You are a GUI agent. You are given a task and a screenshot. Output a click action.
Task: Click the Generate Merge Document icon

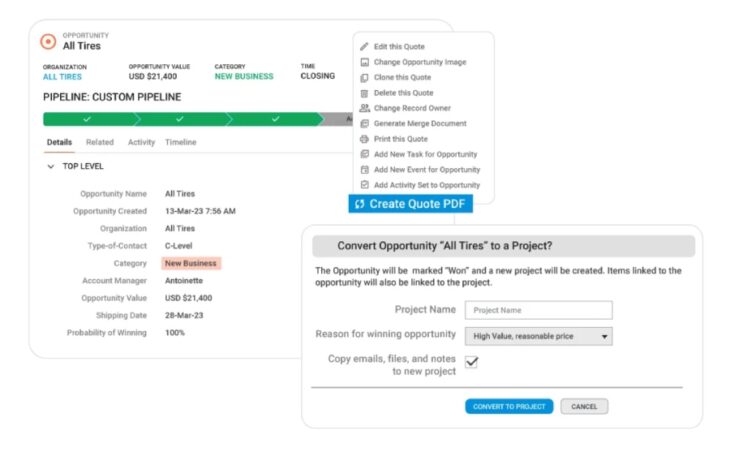click(x=365, y=123)
